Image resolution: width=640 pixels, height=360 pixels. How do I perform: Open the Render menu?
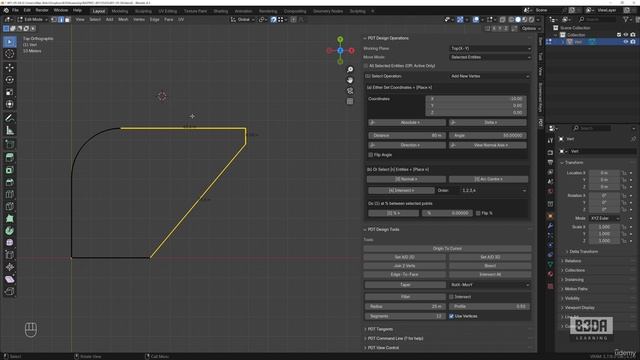pyautogui.click(x=42, y=10)
